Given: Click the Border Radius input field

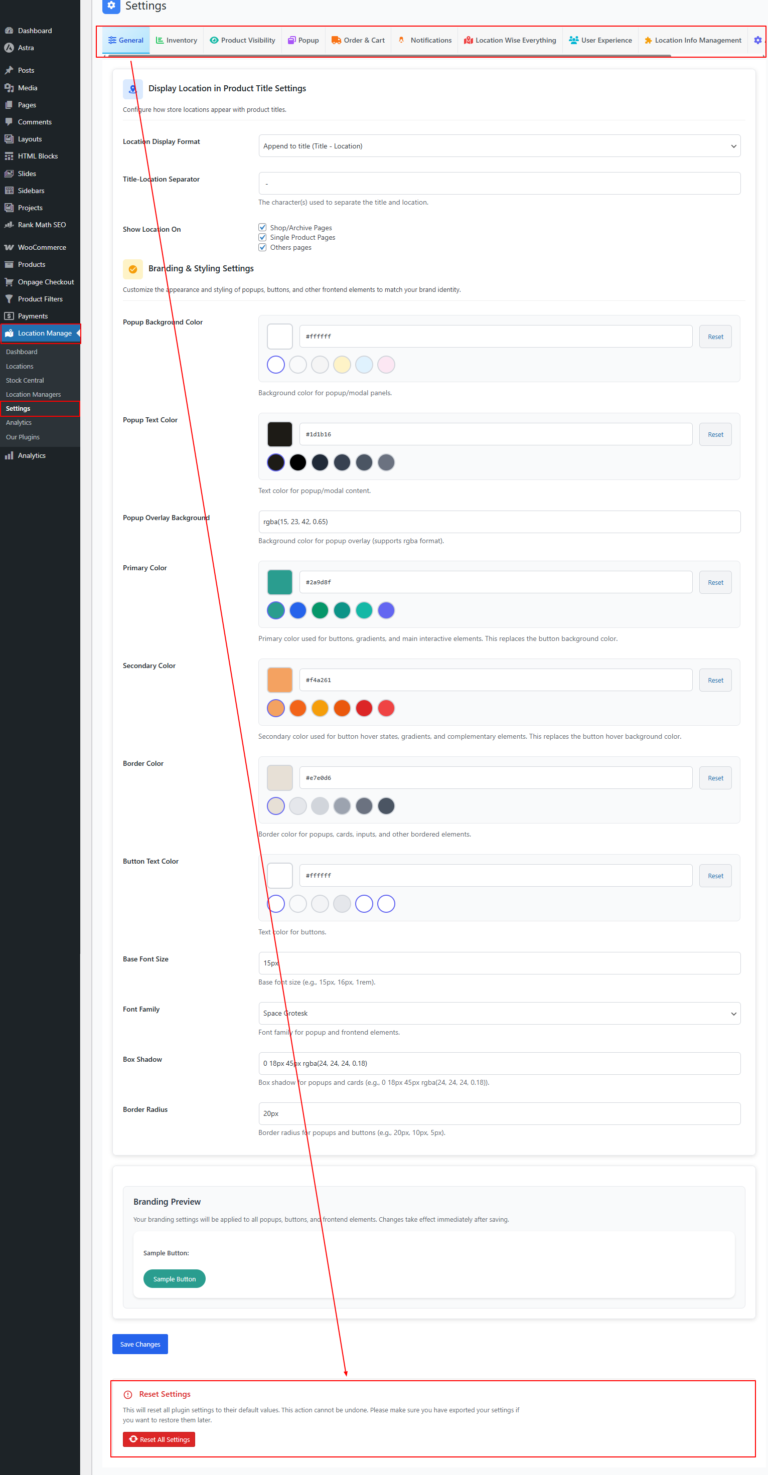Looking at the screenshot, I should tap(499, 1113).
